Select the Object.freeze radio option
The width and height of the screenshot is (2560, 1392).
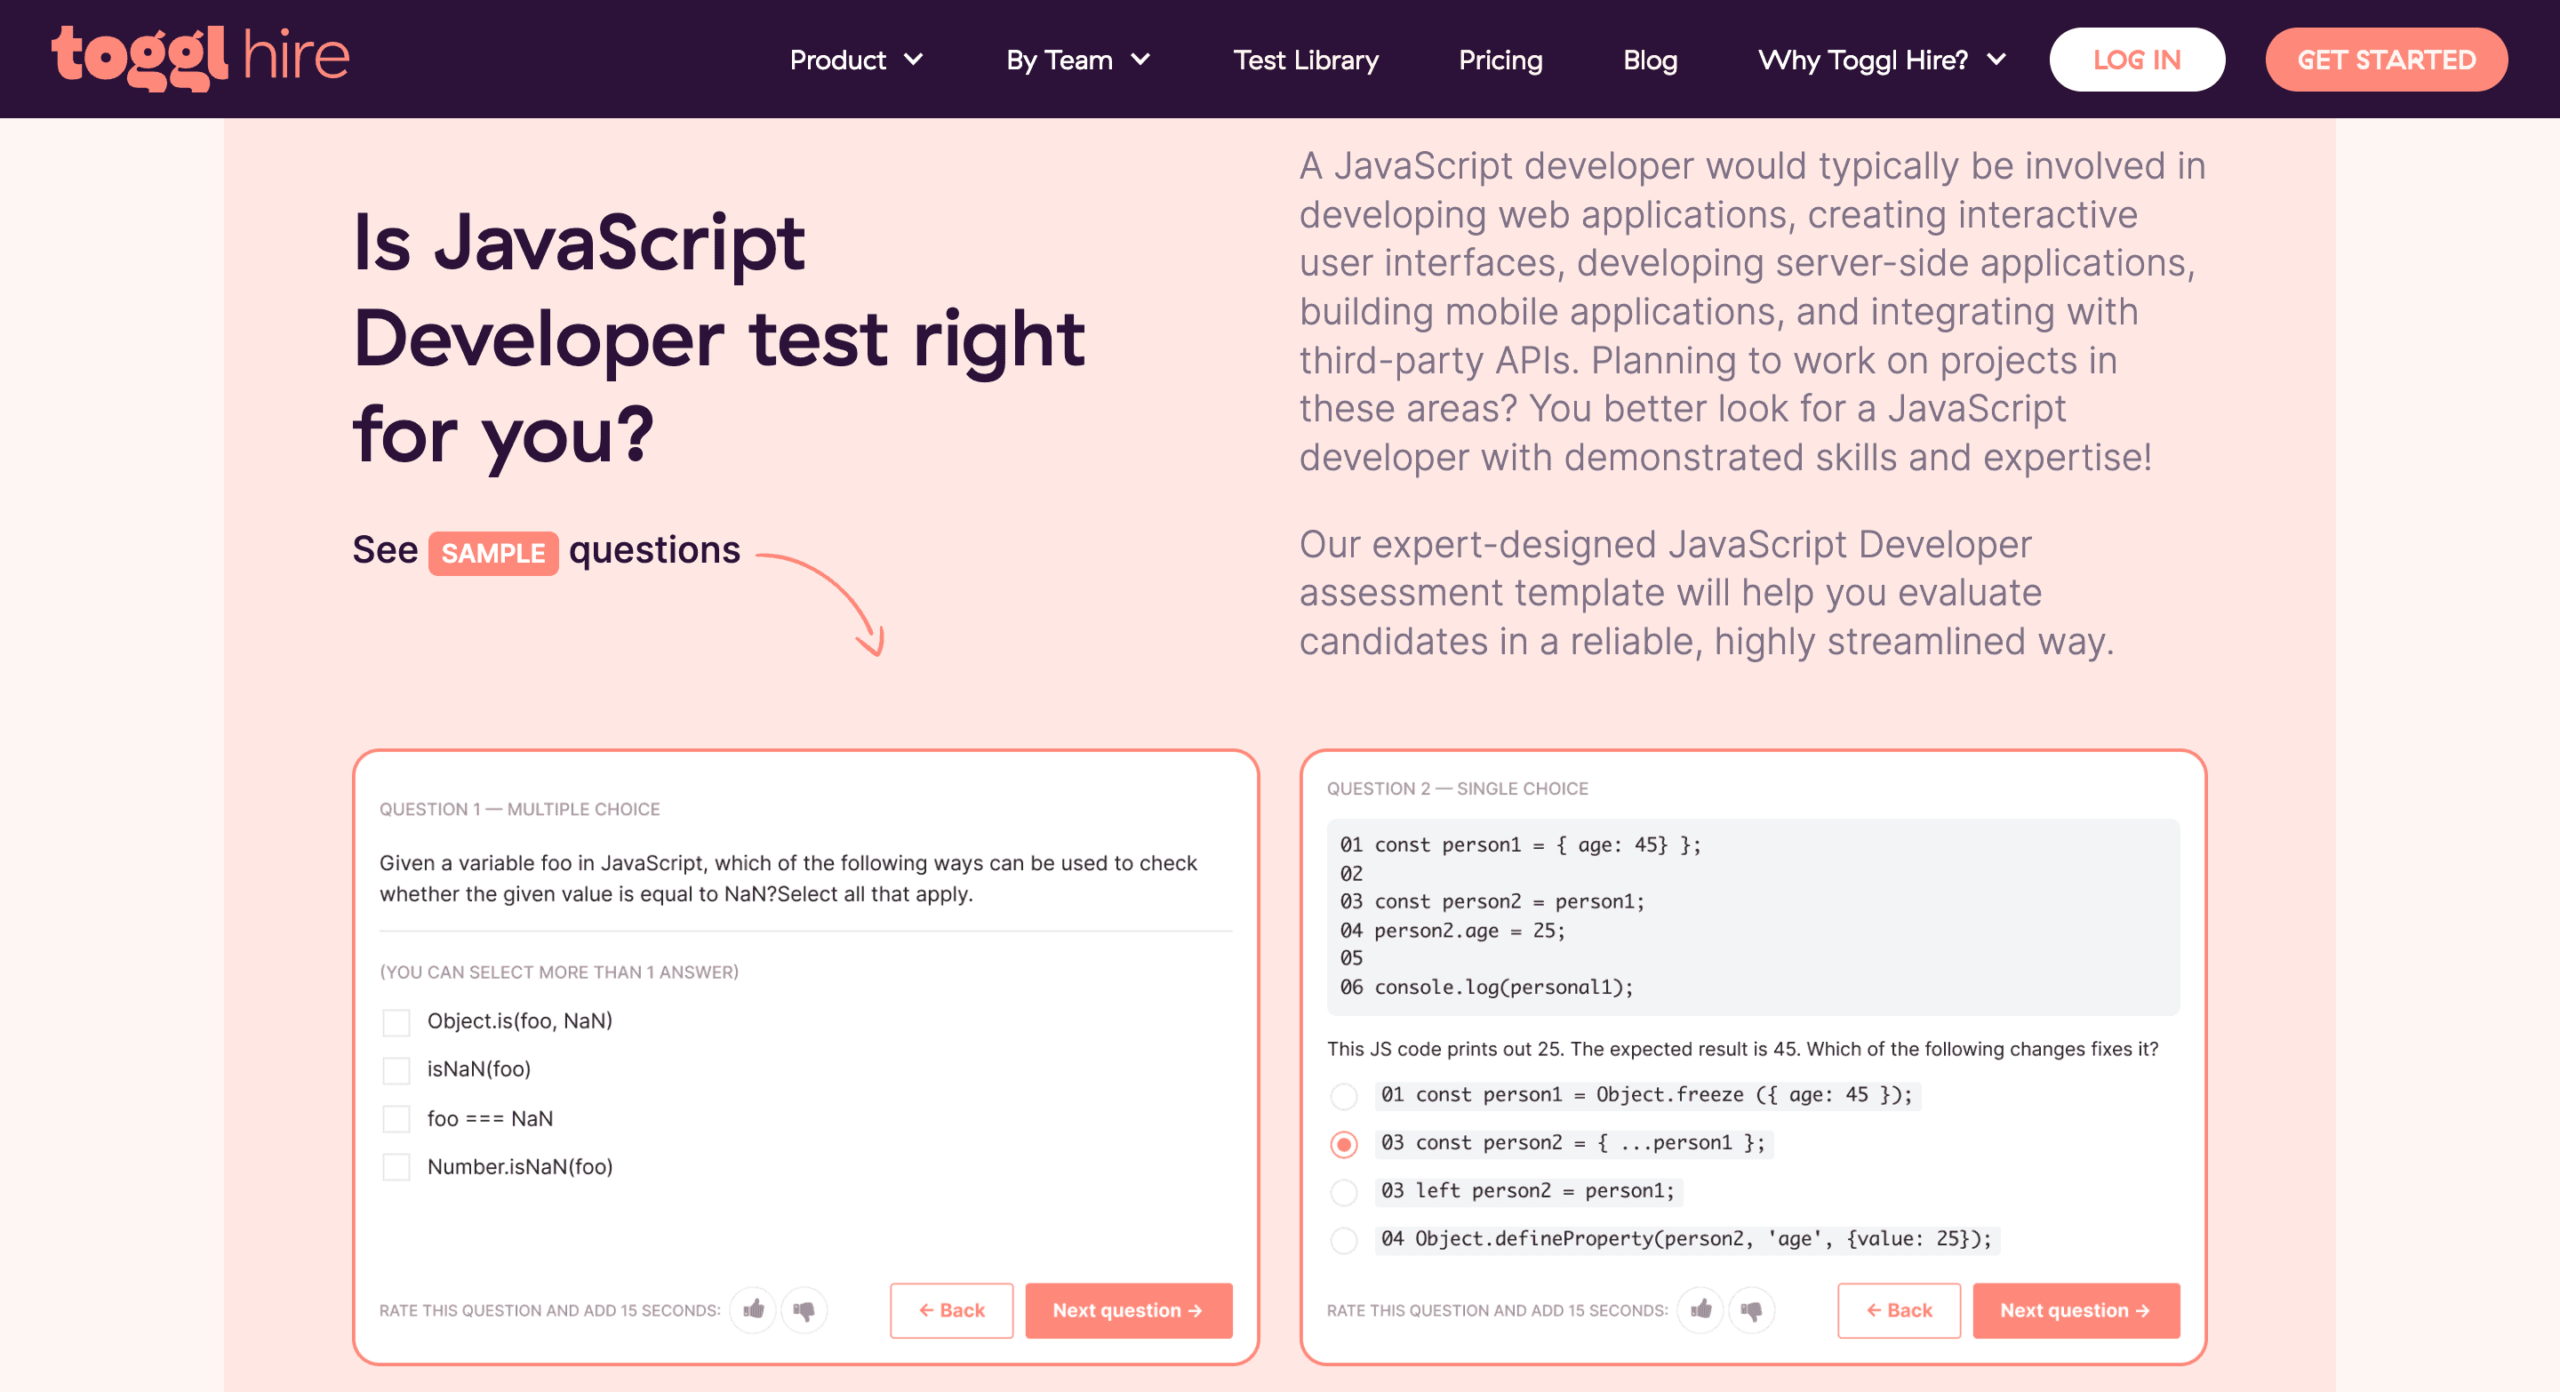click(1344, 1096)
